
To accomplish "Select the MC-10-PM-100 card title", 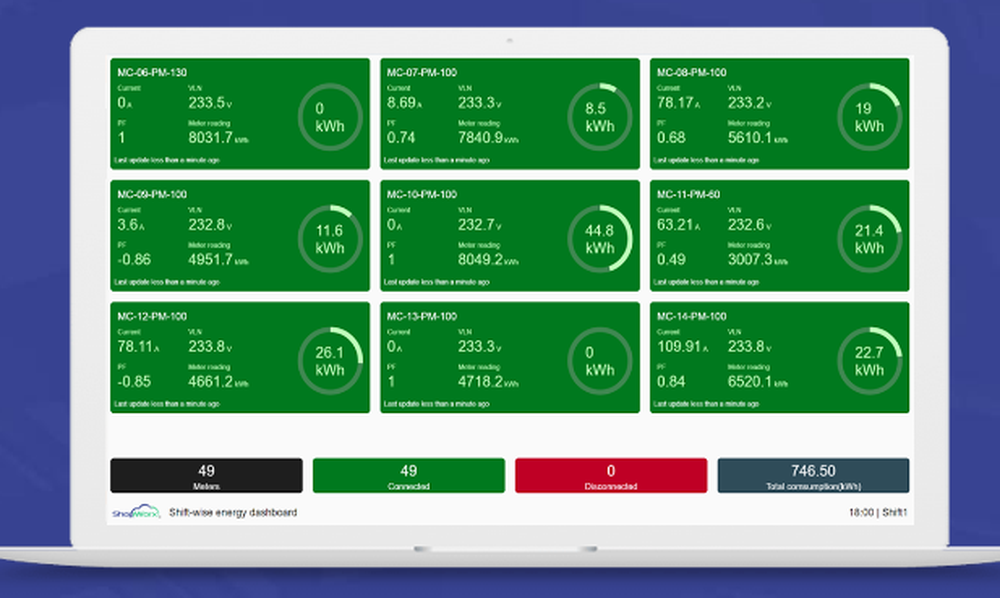I will pos(422,194).
